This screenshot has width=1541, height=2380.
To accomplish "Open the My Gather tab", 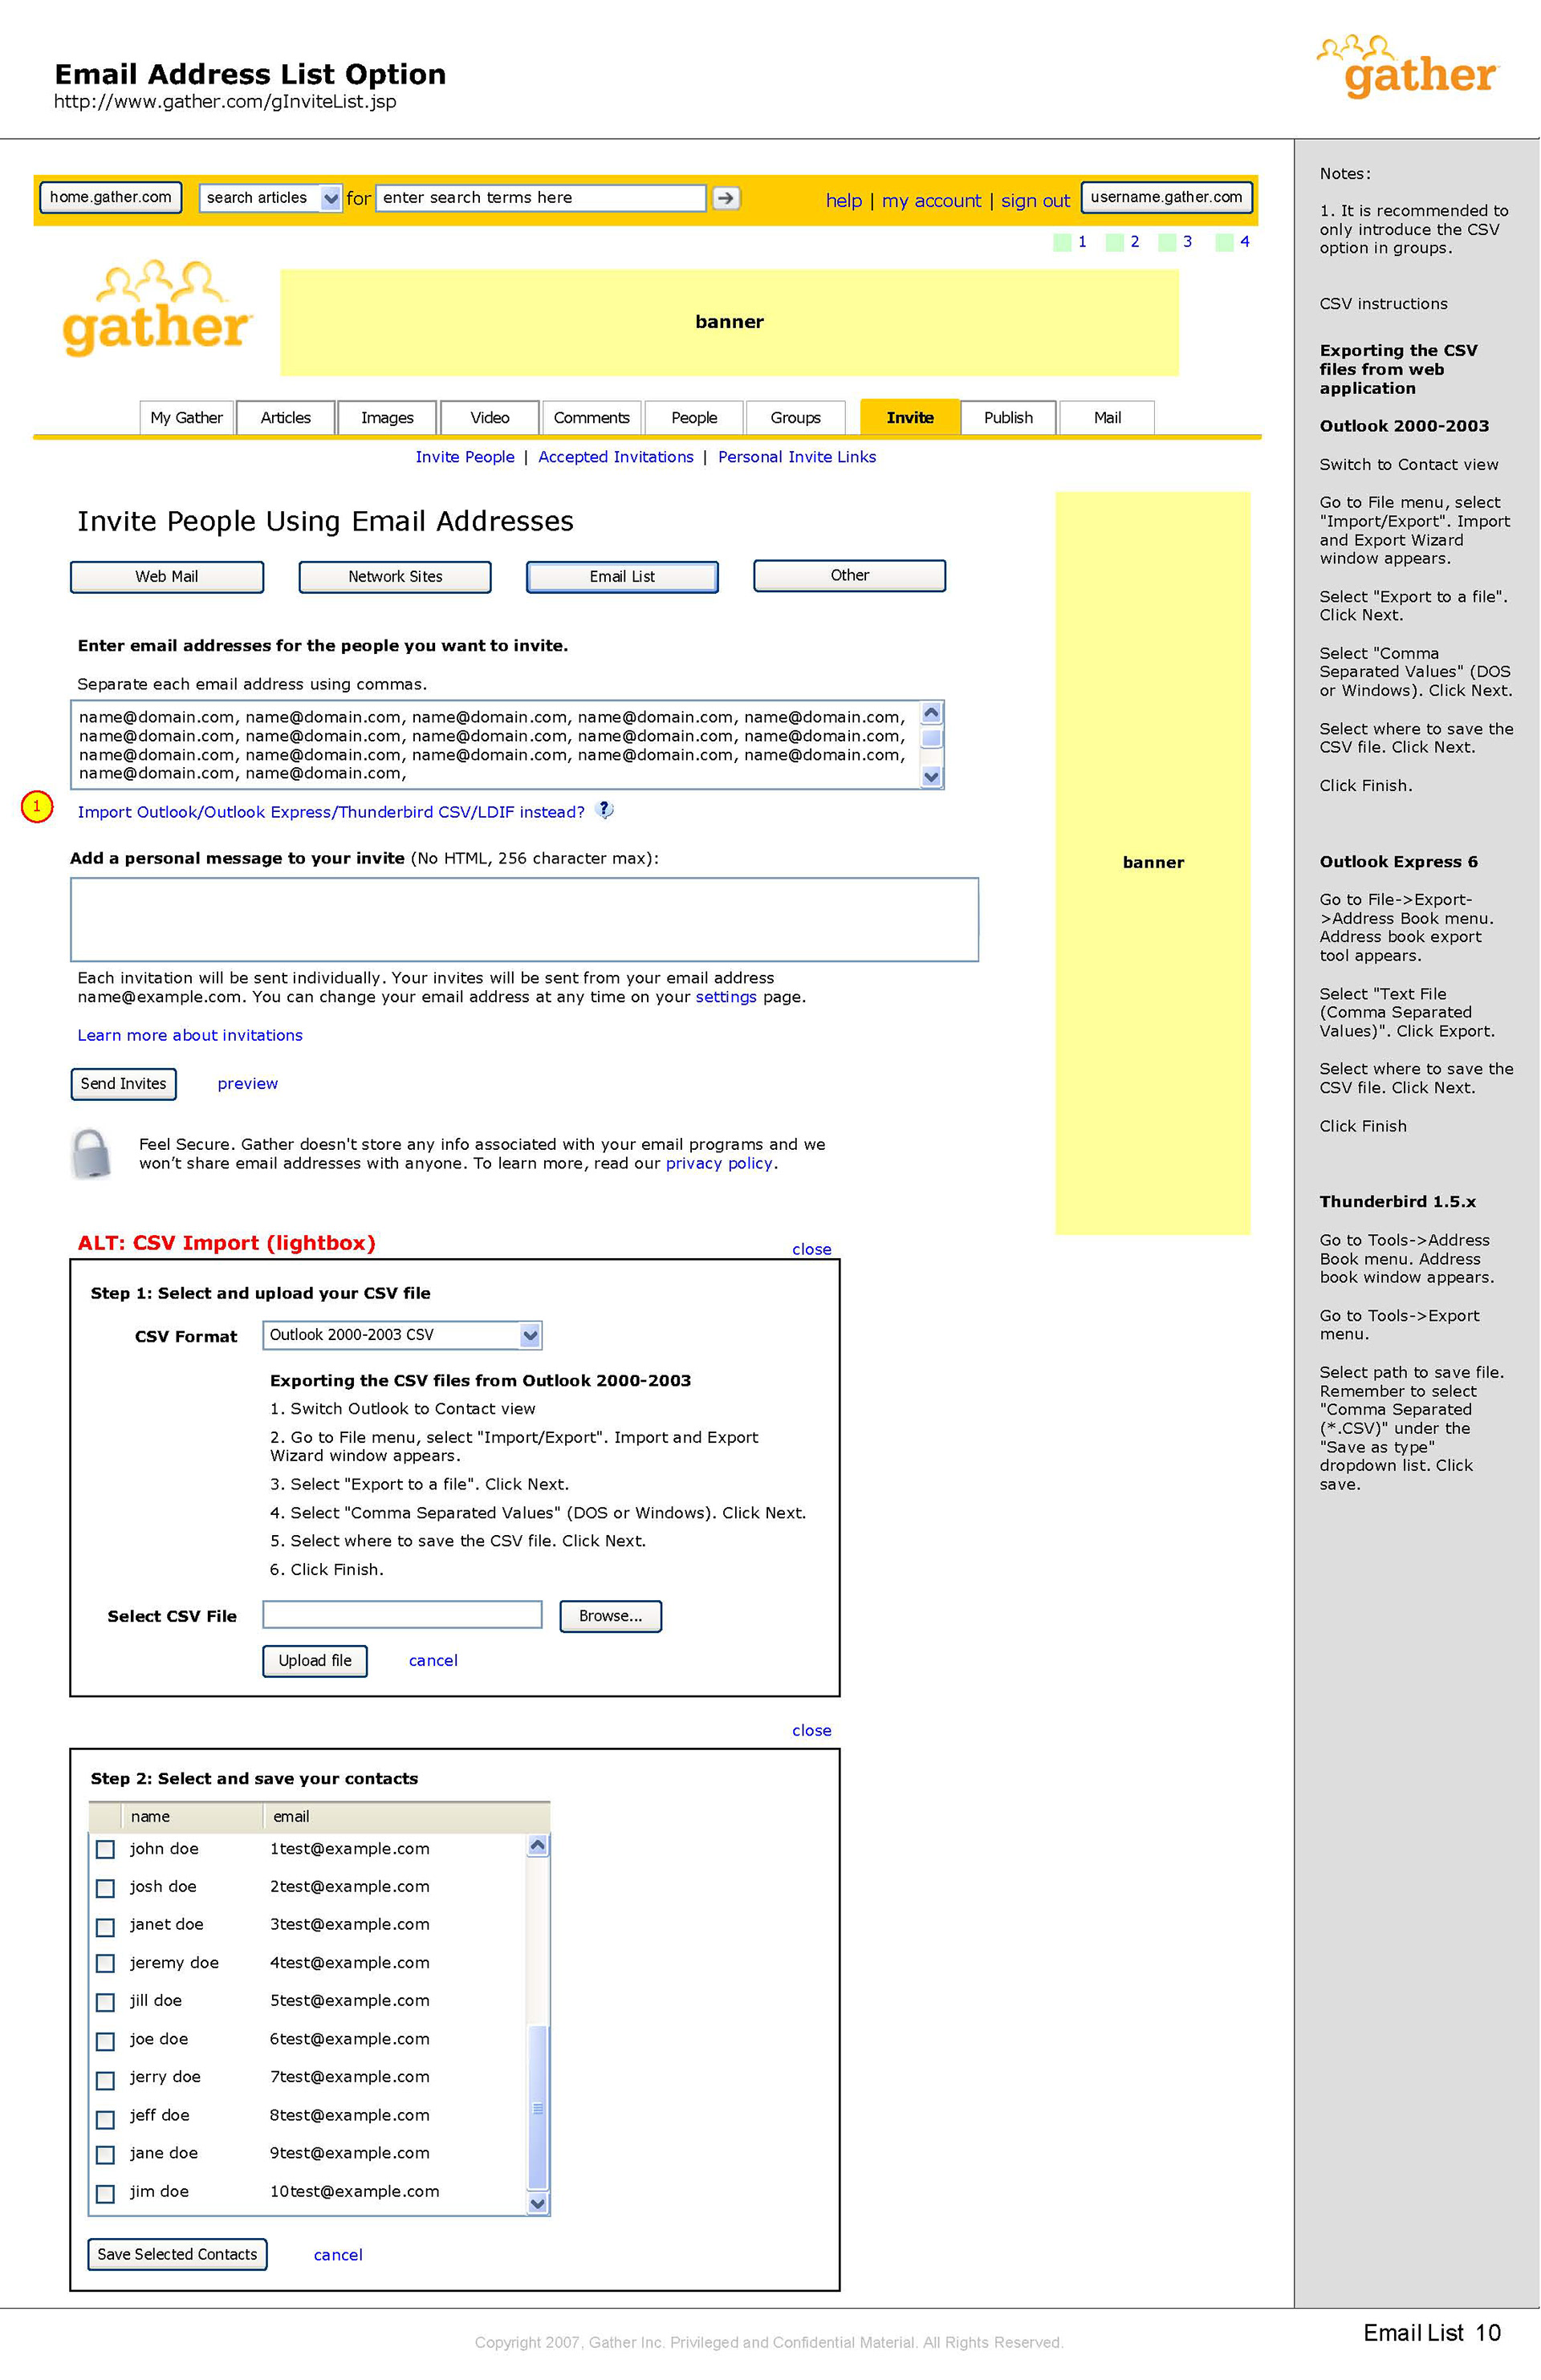I will pyautogui.click(x=186, y=417).
